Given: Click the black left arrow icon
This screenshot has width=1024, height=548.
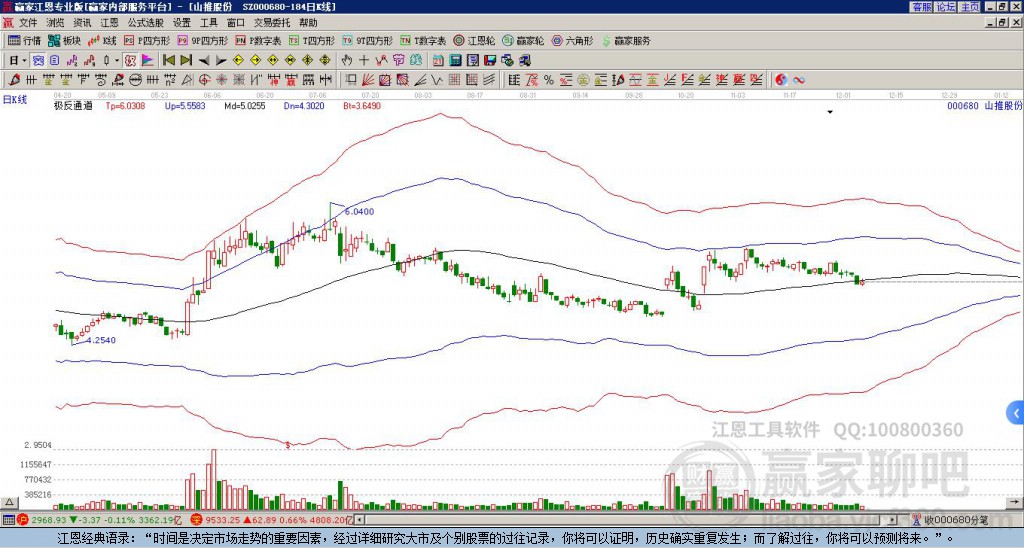Looking at the screenshot, I should (204, 61).
